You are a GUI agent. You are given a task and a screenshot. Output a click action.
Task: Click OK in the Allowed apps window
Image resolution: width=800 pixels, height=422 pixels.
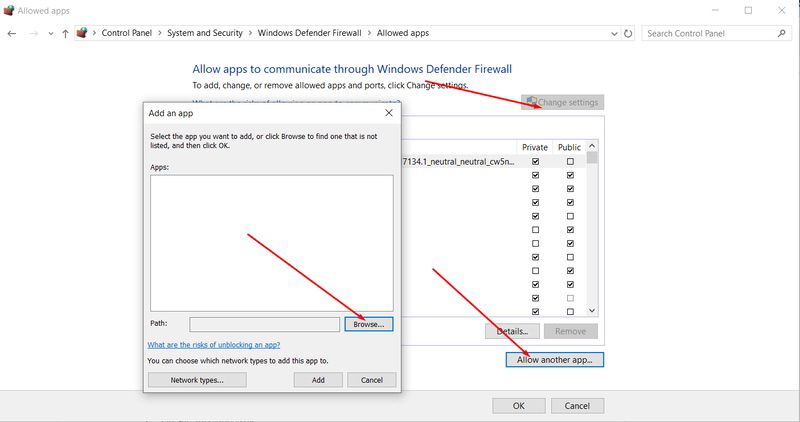(x=518, y=406)
